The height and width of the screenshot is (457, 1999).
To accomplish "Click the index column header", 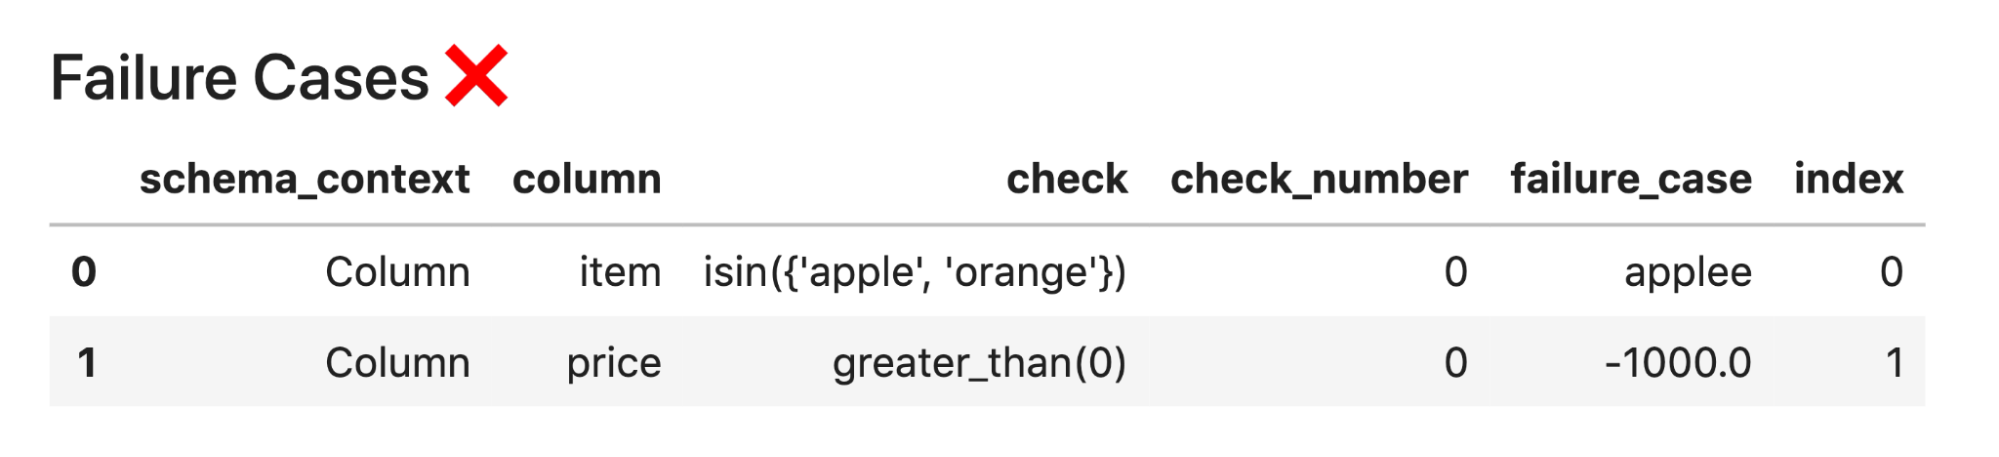I will pyautogui.click(x=1848, y=180).
